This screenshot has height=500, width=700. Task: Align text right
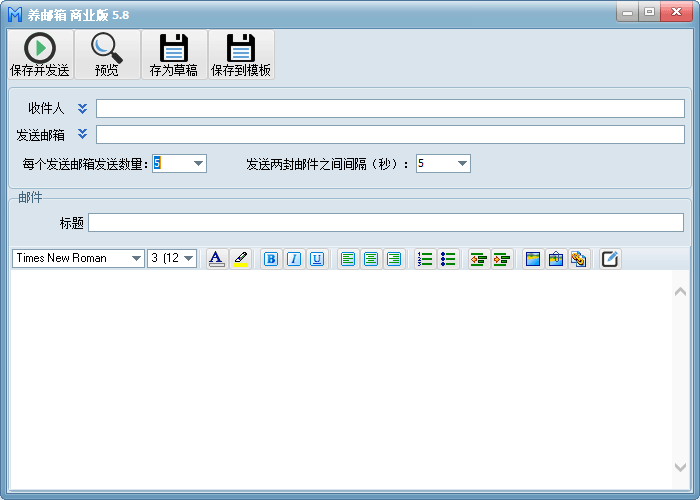[394, 259]
